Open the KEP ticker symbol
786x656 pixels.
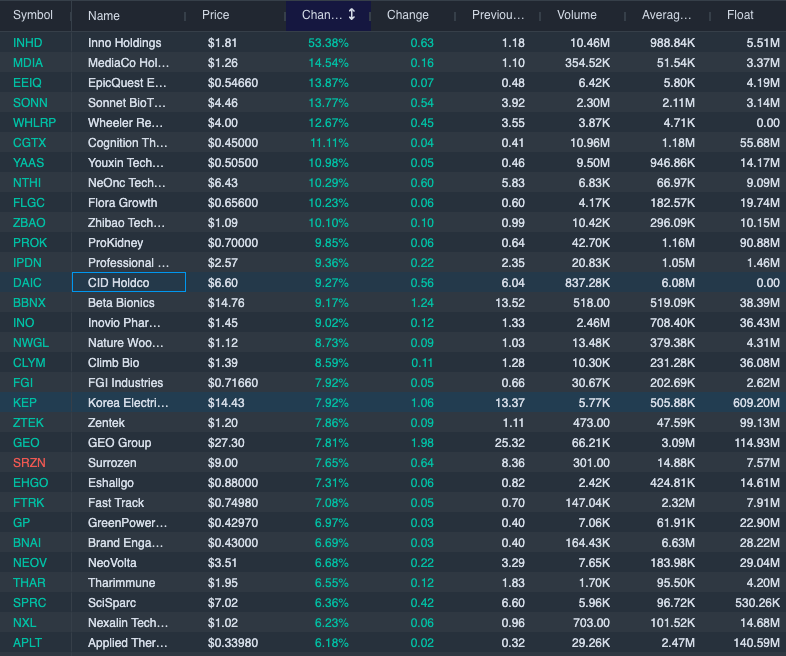pyautogui.click(x=25, y=403)
